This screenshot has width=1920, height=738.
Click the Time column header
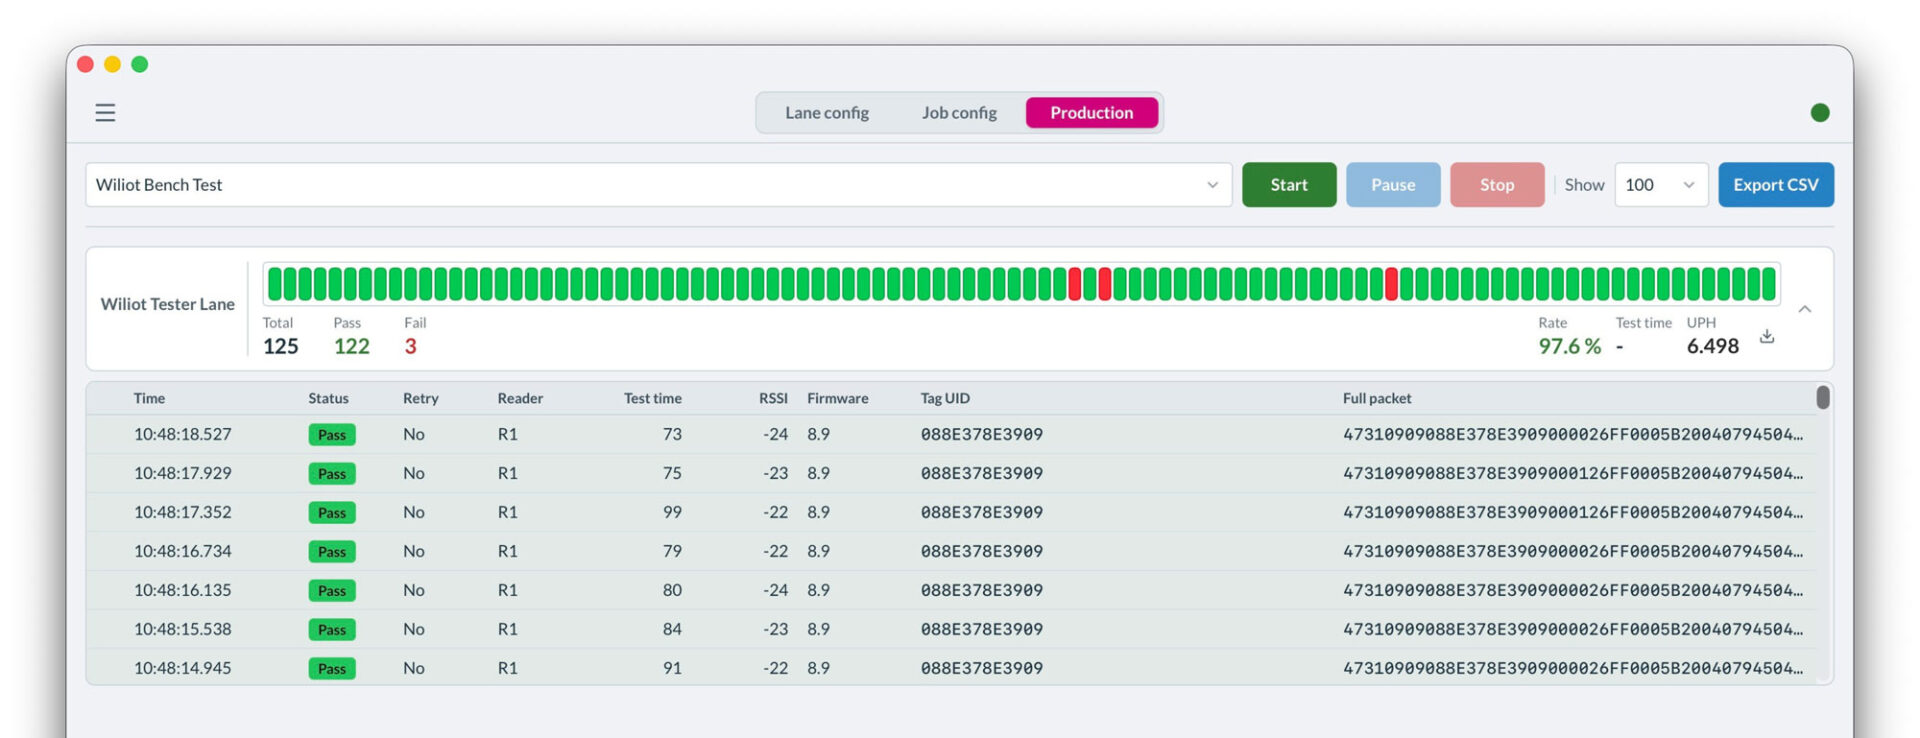149,398
